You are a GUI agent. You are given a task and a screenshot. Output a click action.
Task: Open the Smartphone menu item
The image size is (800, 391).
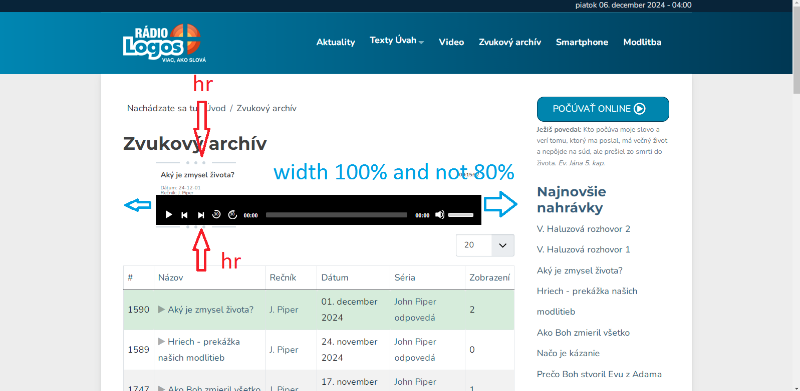click(x=582, y=42)
